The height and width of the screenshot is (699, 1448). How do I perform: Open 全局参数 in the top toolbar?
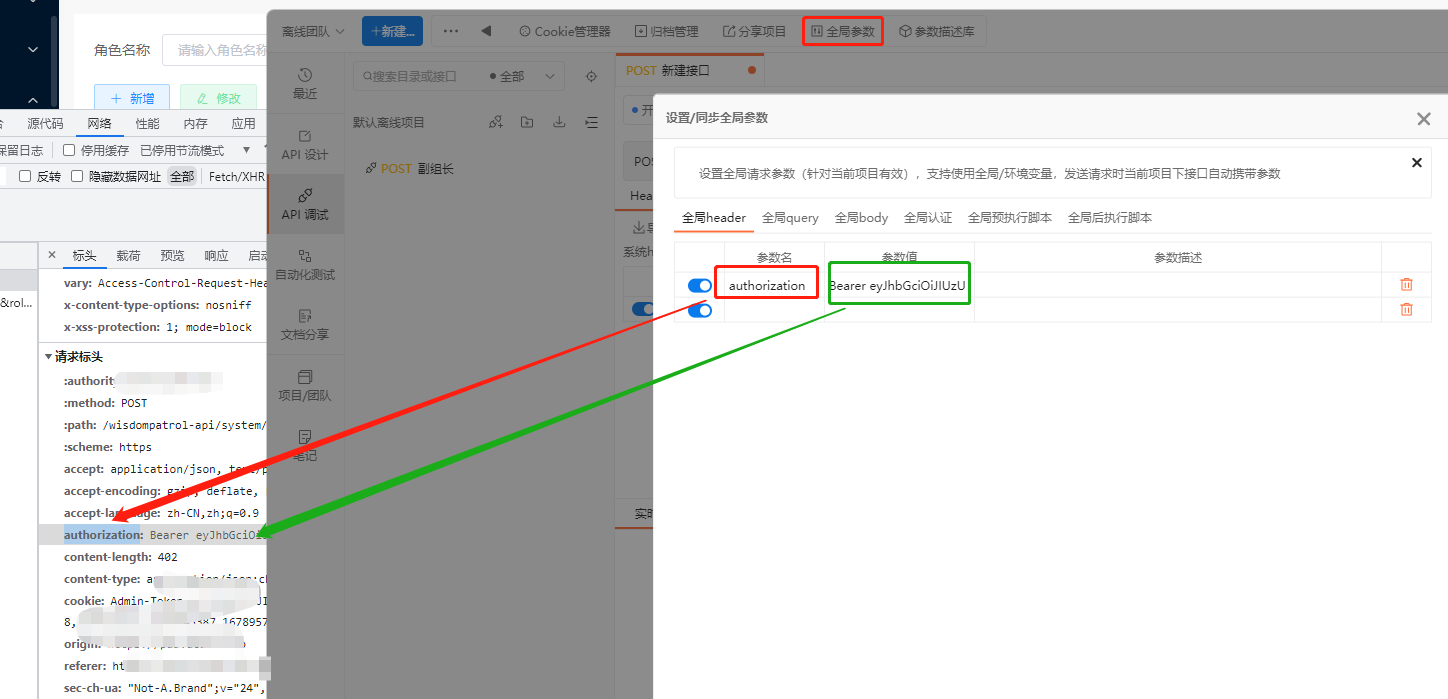point(843,31)
